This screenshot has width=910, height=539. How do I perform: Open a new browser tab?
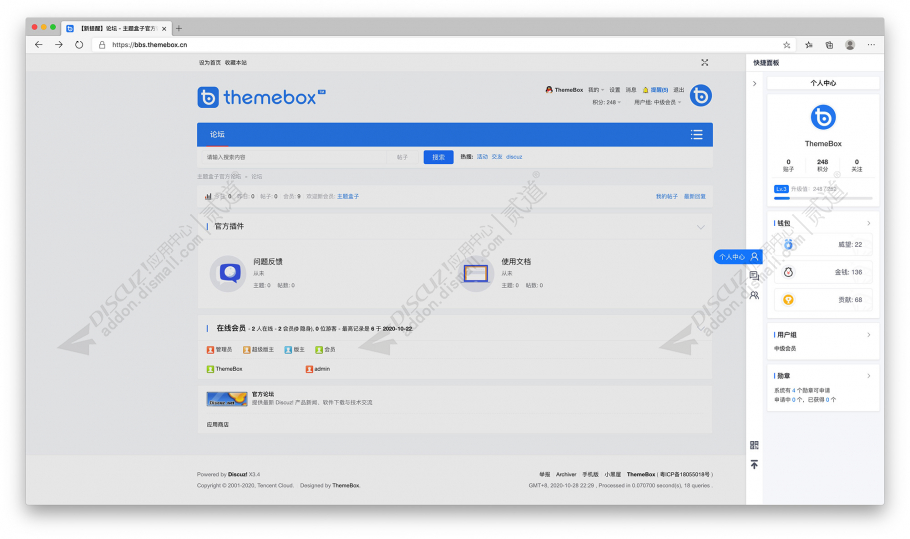pyautogui.click(x=179, y=28)
